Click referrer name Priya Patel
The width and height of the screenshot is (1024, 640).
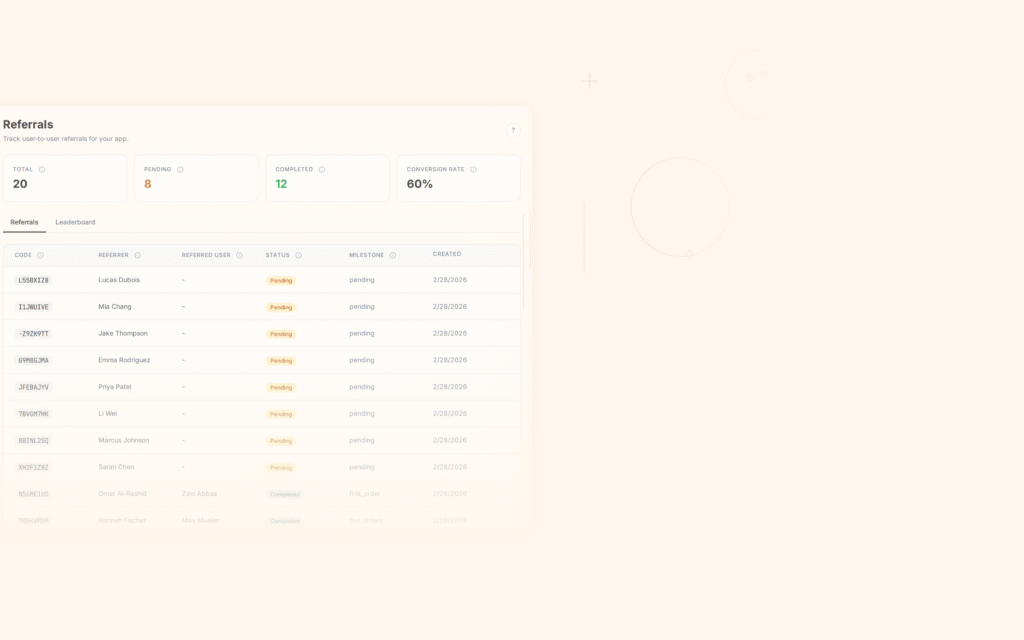click(x=115, y=387)
